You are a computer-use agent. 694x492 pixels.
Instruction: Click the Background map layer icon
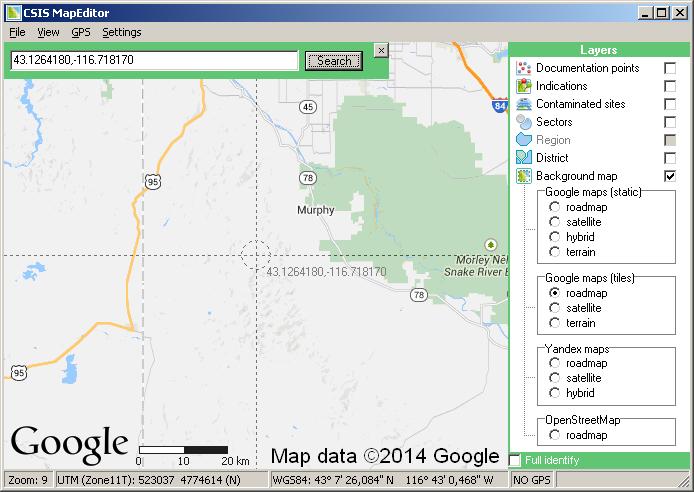point(524,176)
